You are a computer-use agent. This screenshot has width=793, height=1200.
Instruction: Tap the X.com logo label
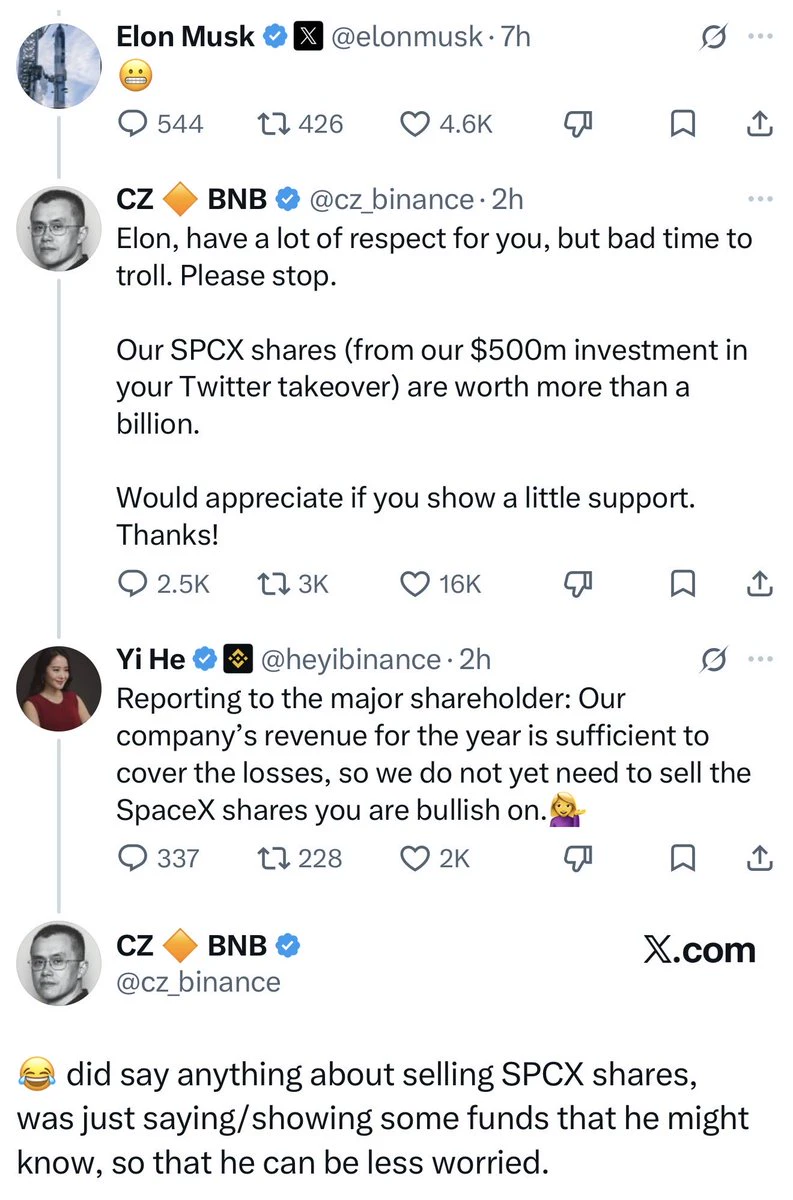tap(699, 950)
